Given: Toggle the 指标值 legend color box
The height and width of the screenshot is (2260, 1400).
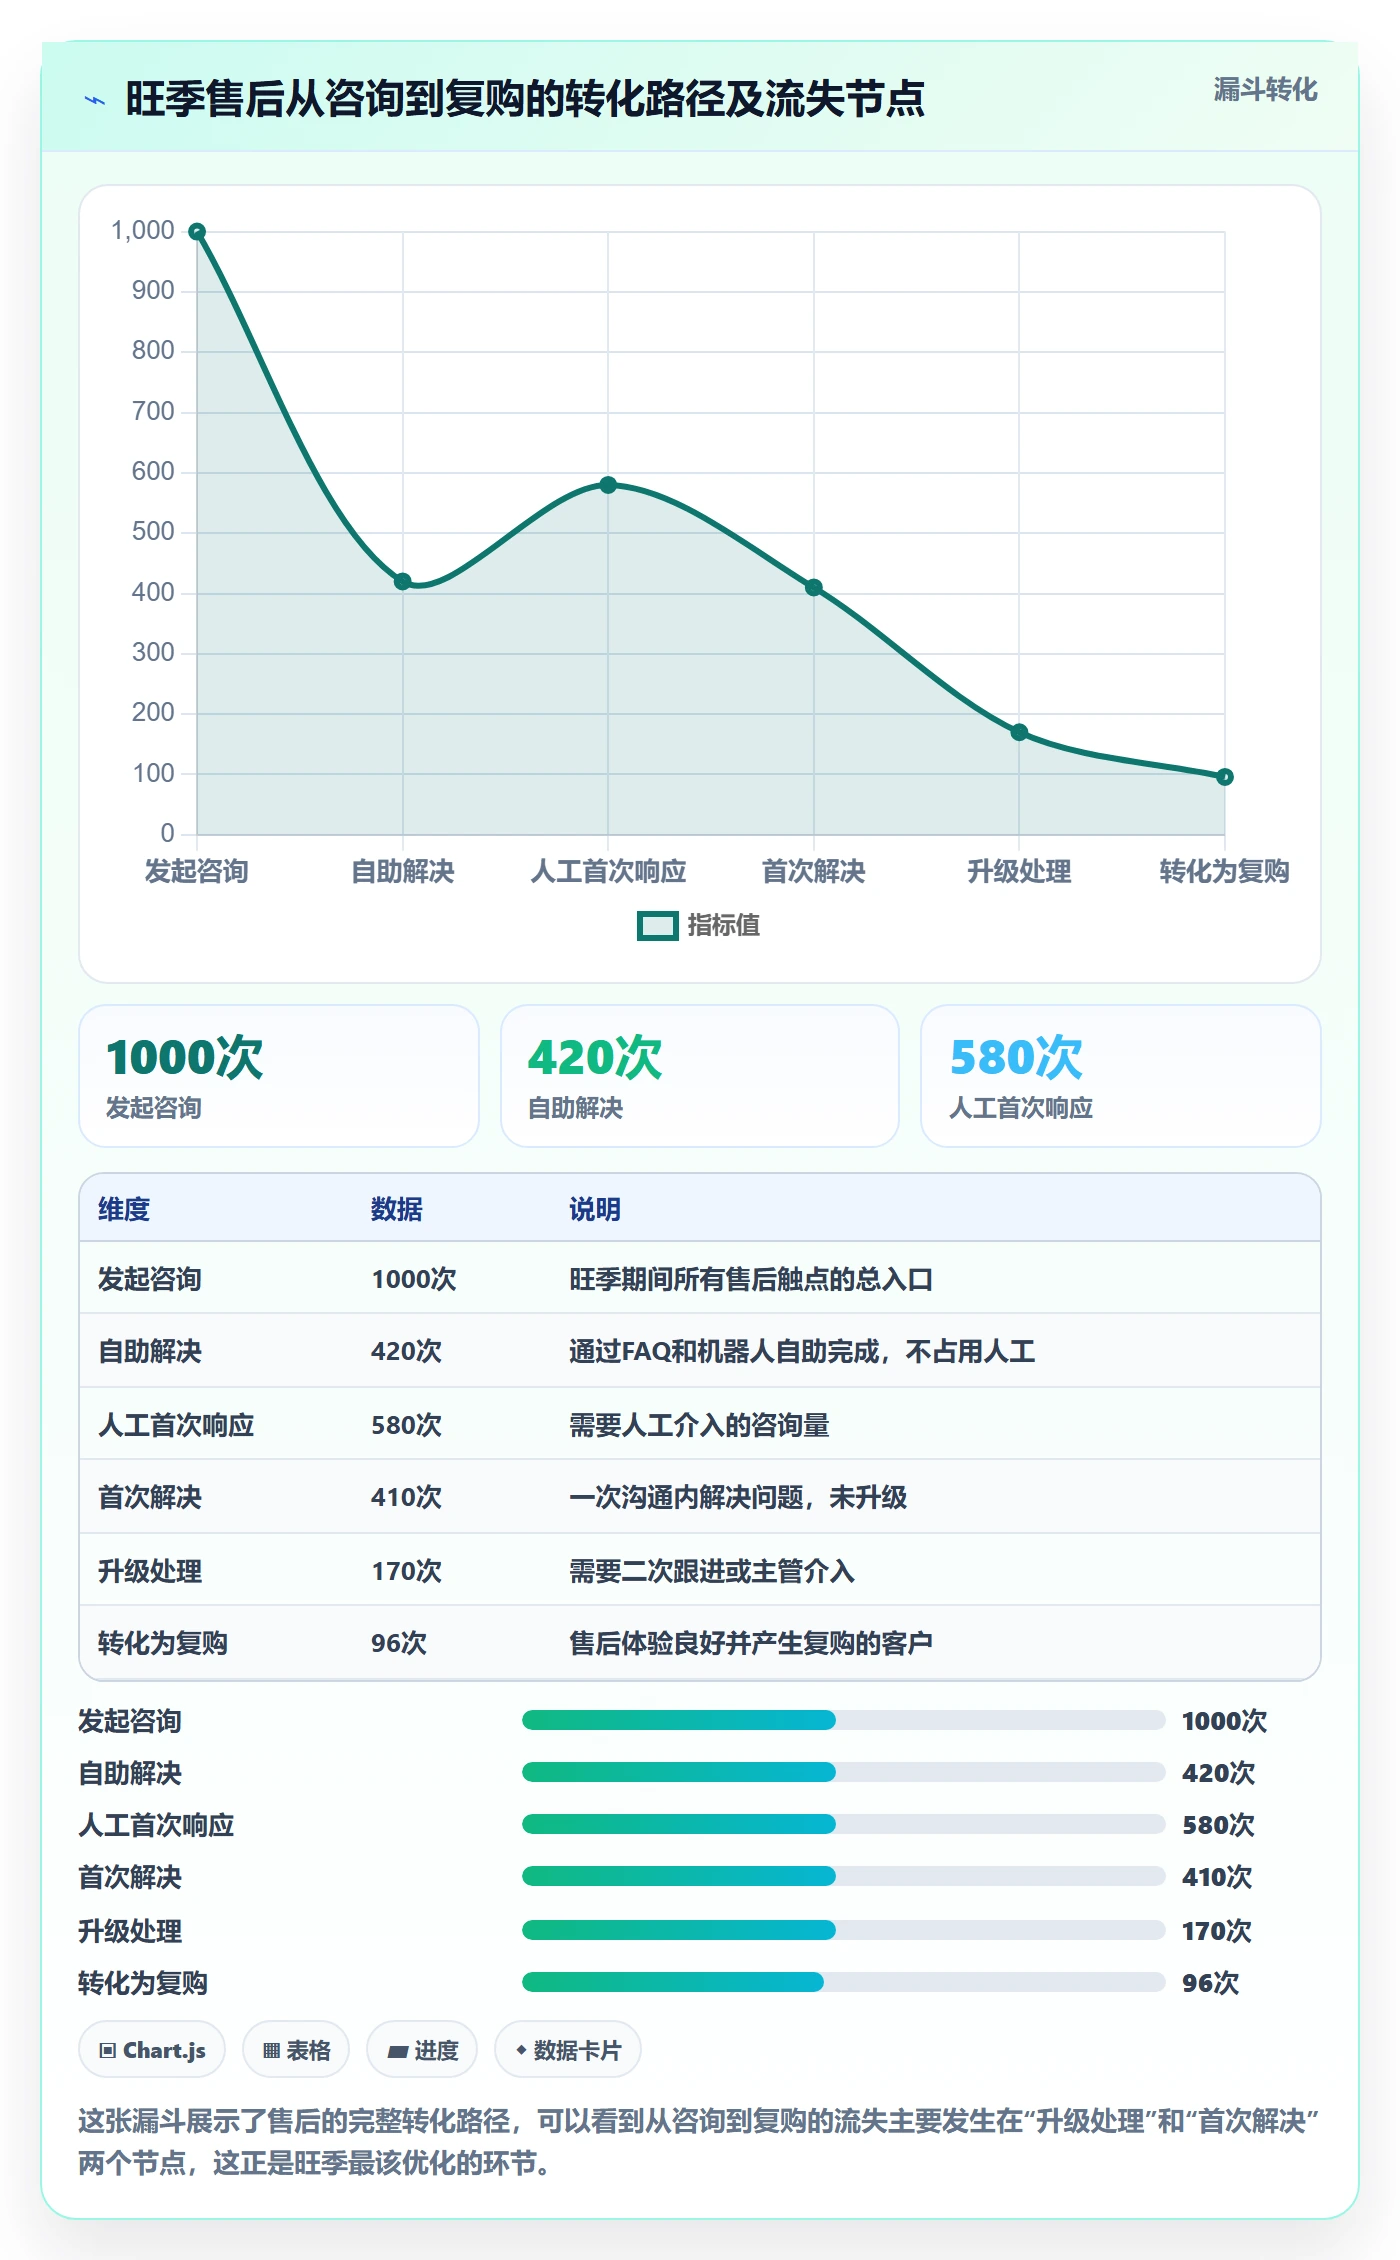Looking at the screenshot, I should (657, 926).
